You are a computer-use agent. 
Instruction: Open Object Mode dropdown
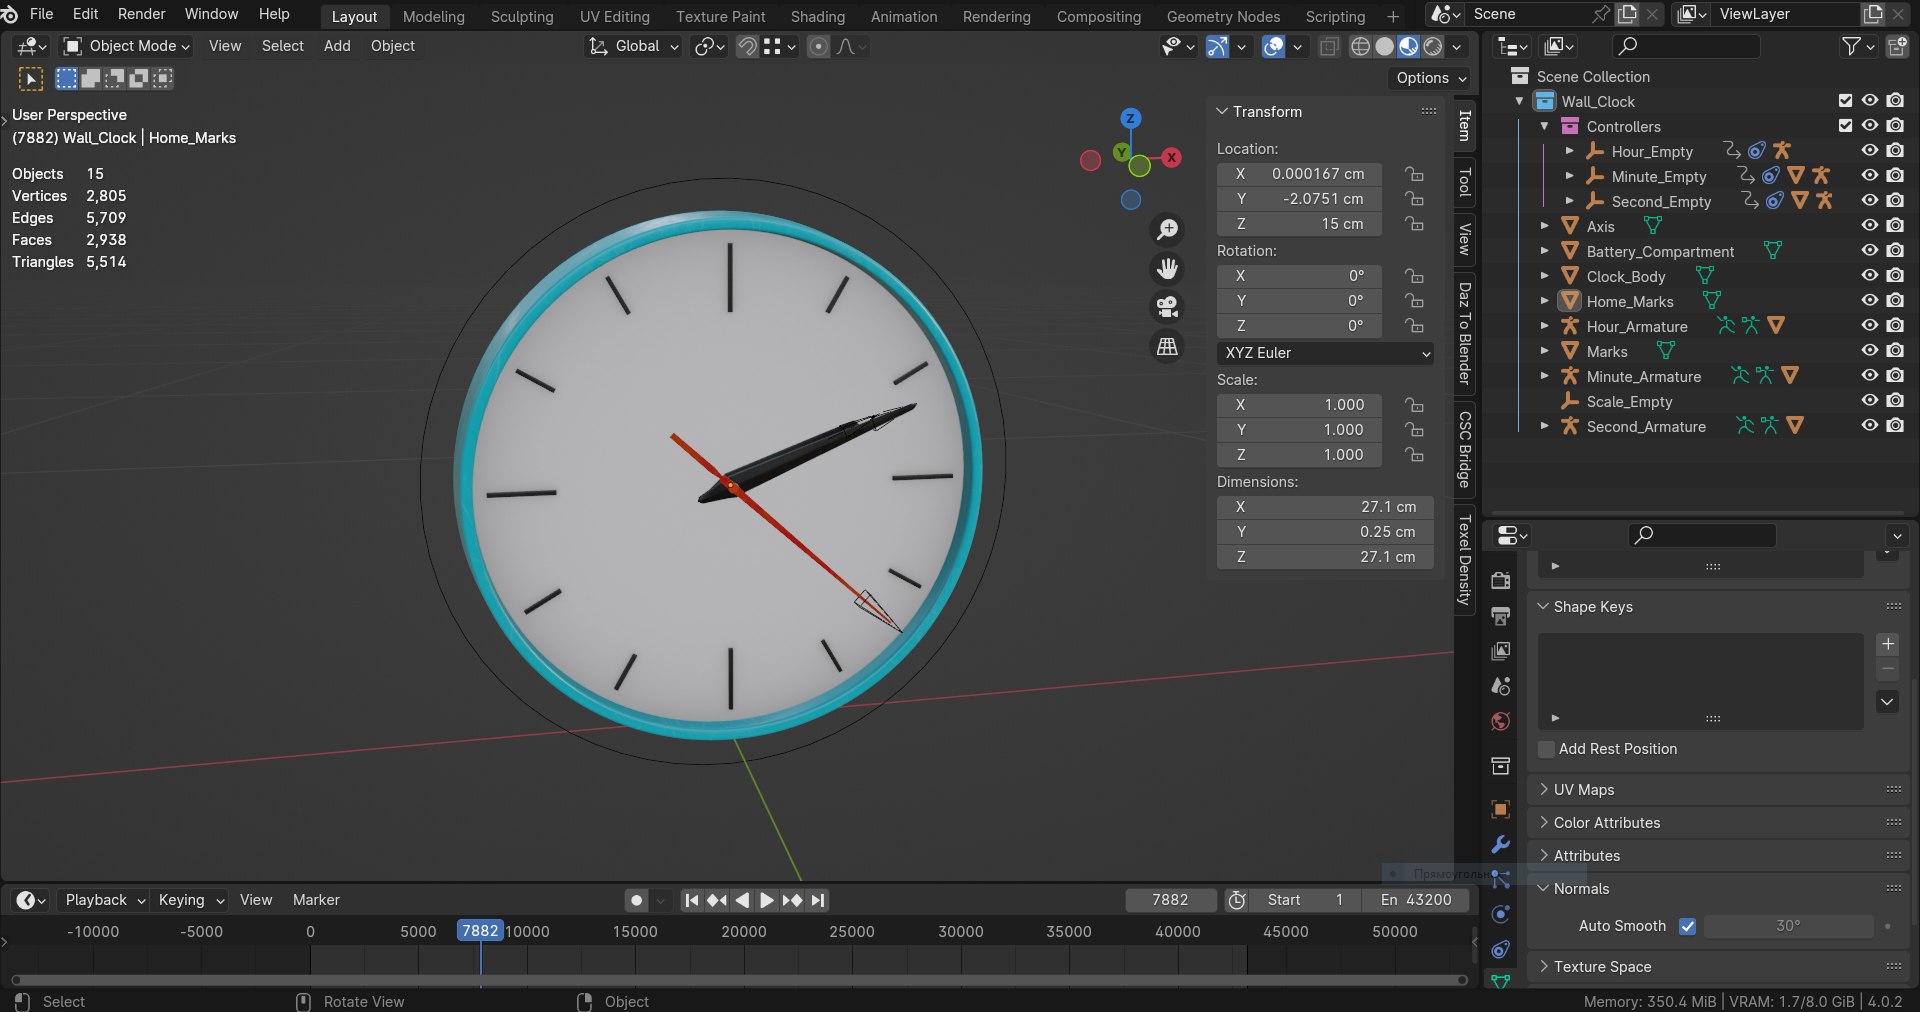pos(126,46)
